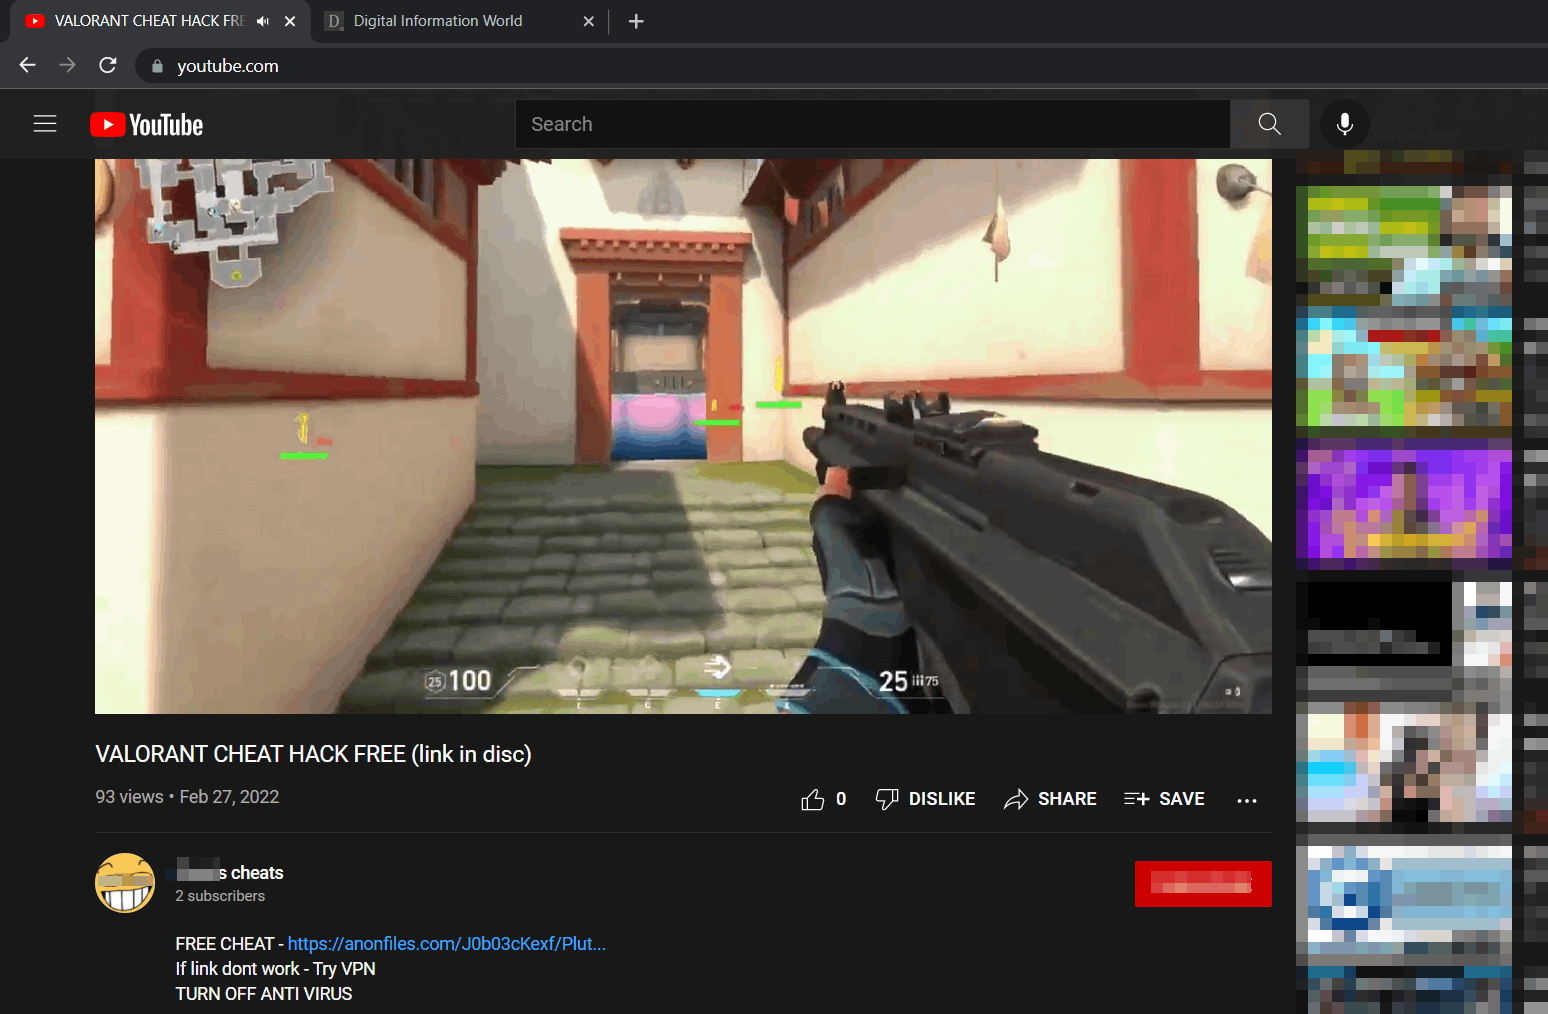The image size is (1548, 1014).
Task: Go back in browser history
Action: (x=27, y=65)
